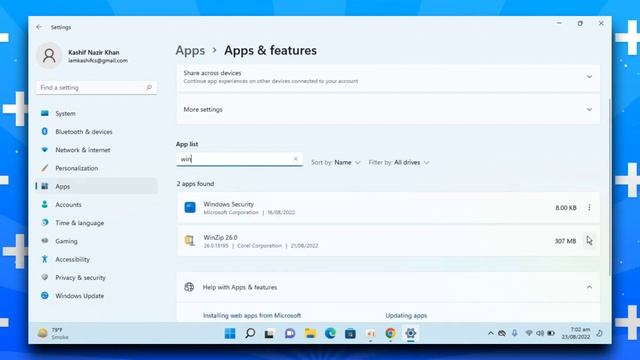This screenshot has width=640, height=360.
Task: Click the Find a setting search box
Action: pyautogui.click(x=96, y=88)
